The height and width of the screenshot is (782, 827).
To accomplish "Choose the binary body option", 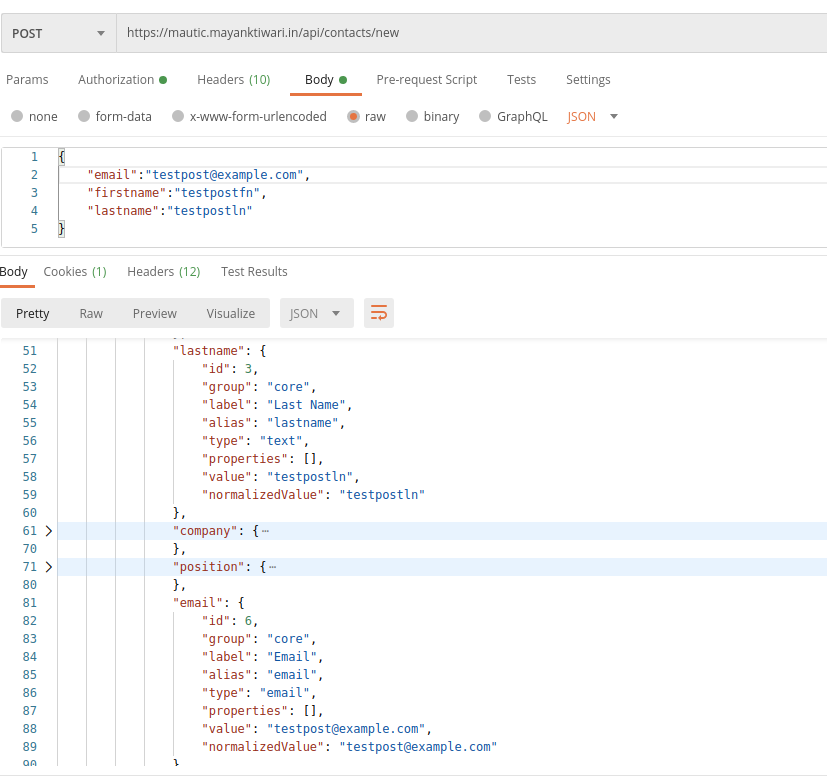I will [x=432, y=117].
